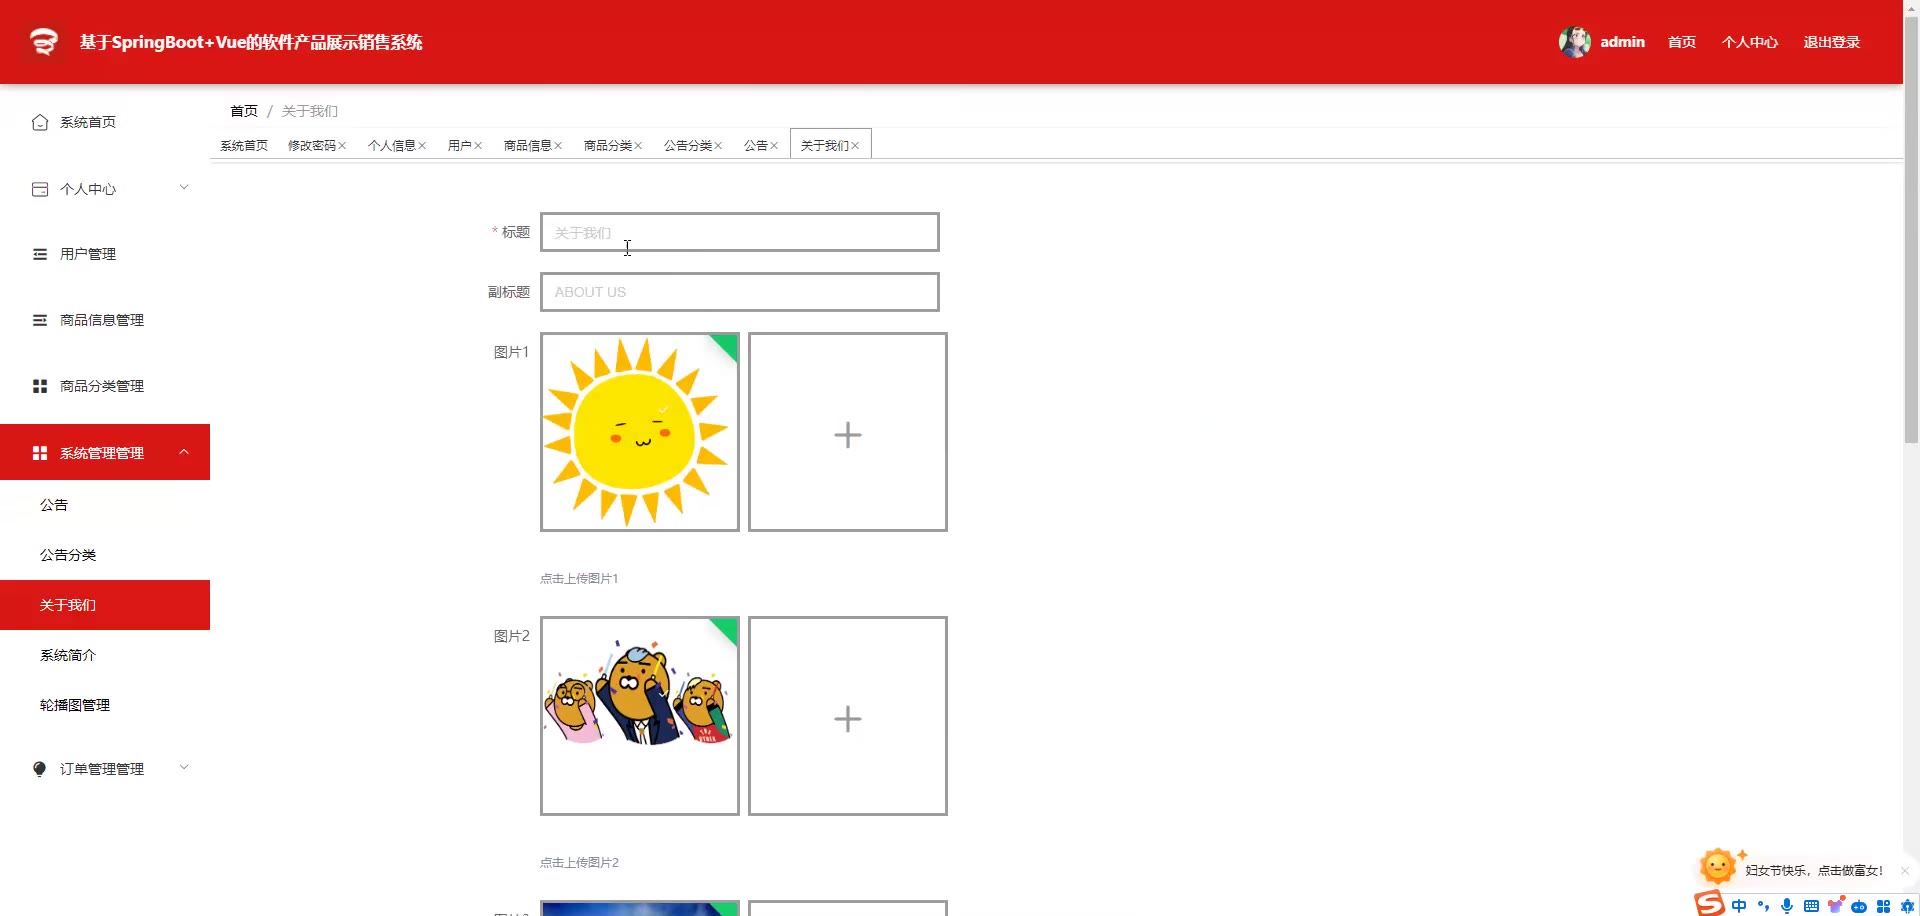Click the plus box to upload 图片1

[848, 432]
